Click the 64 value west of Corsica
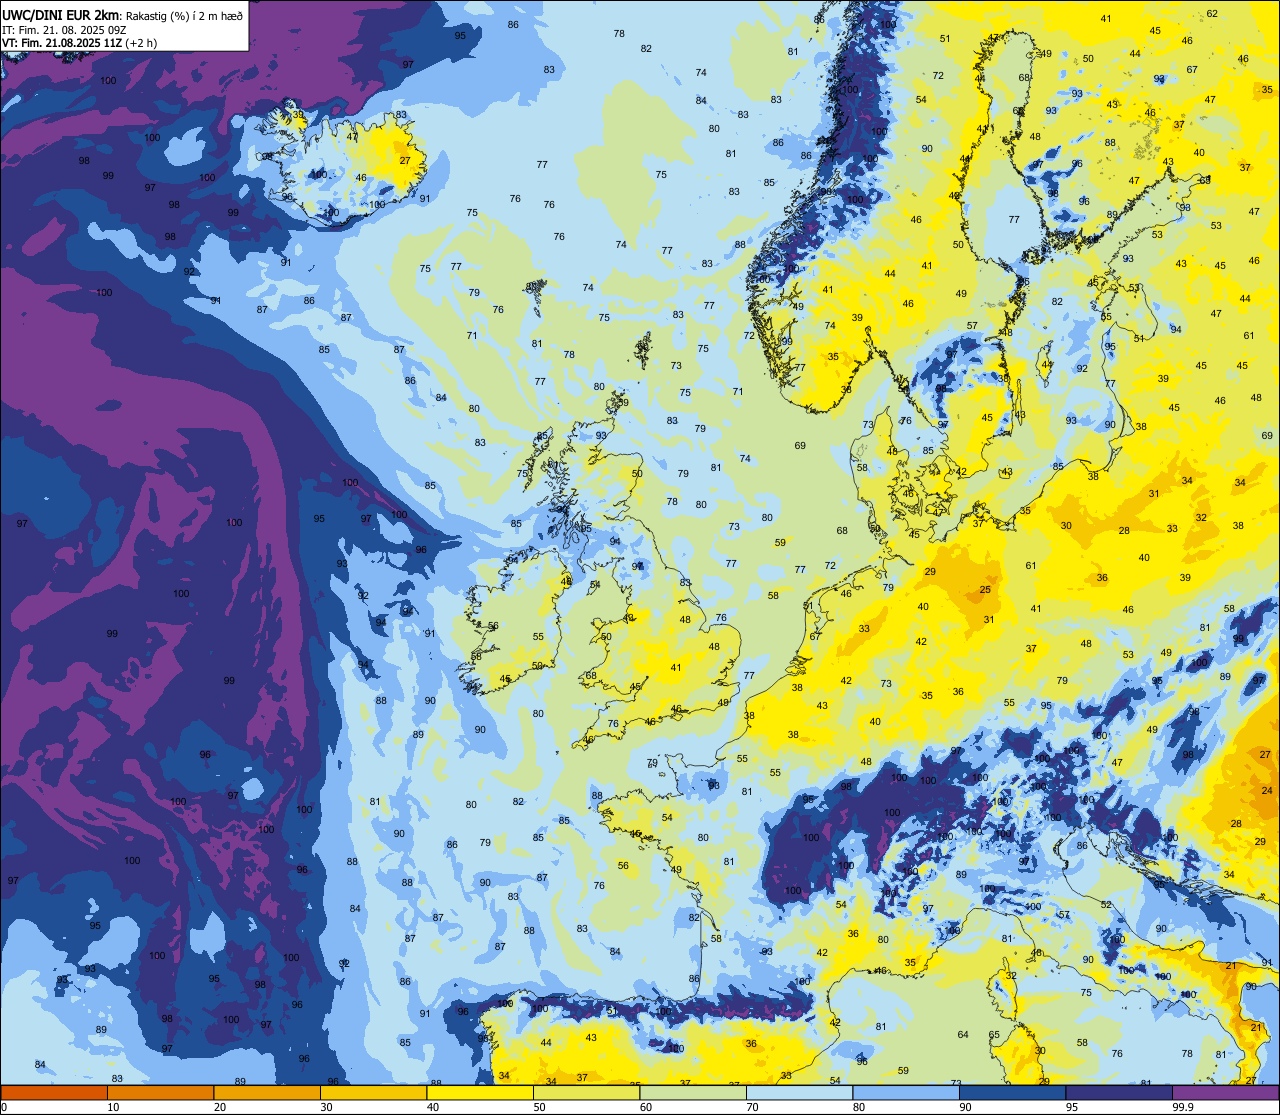Viewport: 1280px width, 1115px height. [963, 1035]
